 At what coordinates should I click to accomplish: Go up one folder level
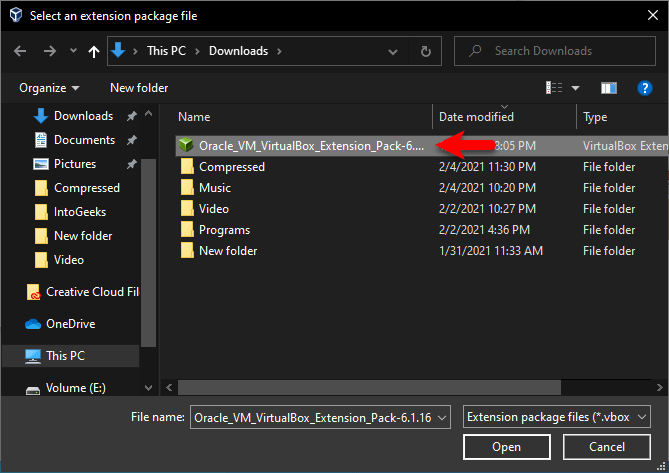pyautogui.click(x=93, y=52)
